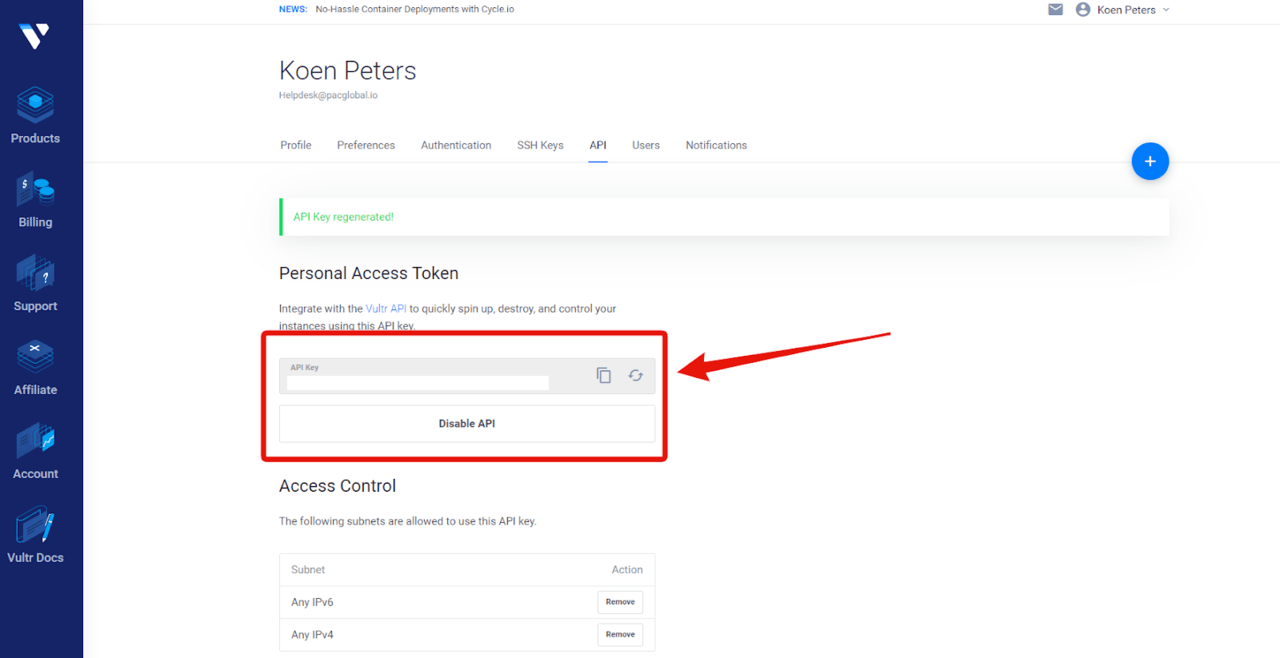1280x658 pixels.
Task: Open the Affiliate sidebar icon
Action: point(35,357)
